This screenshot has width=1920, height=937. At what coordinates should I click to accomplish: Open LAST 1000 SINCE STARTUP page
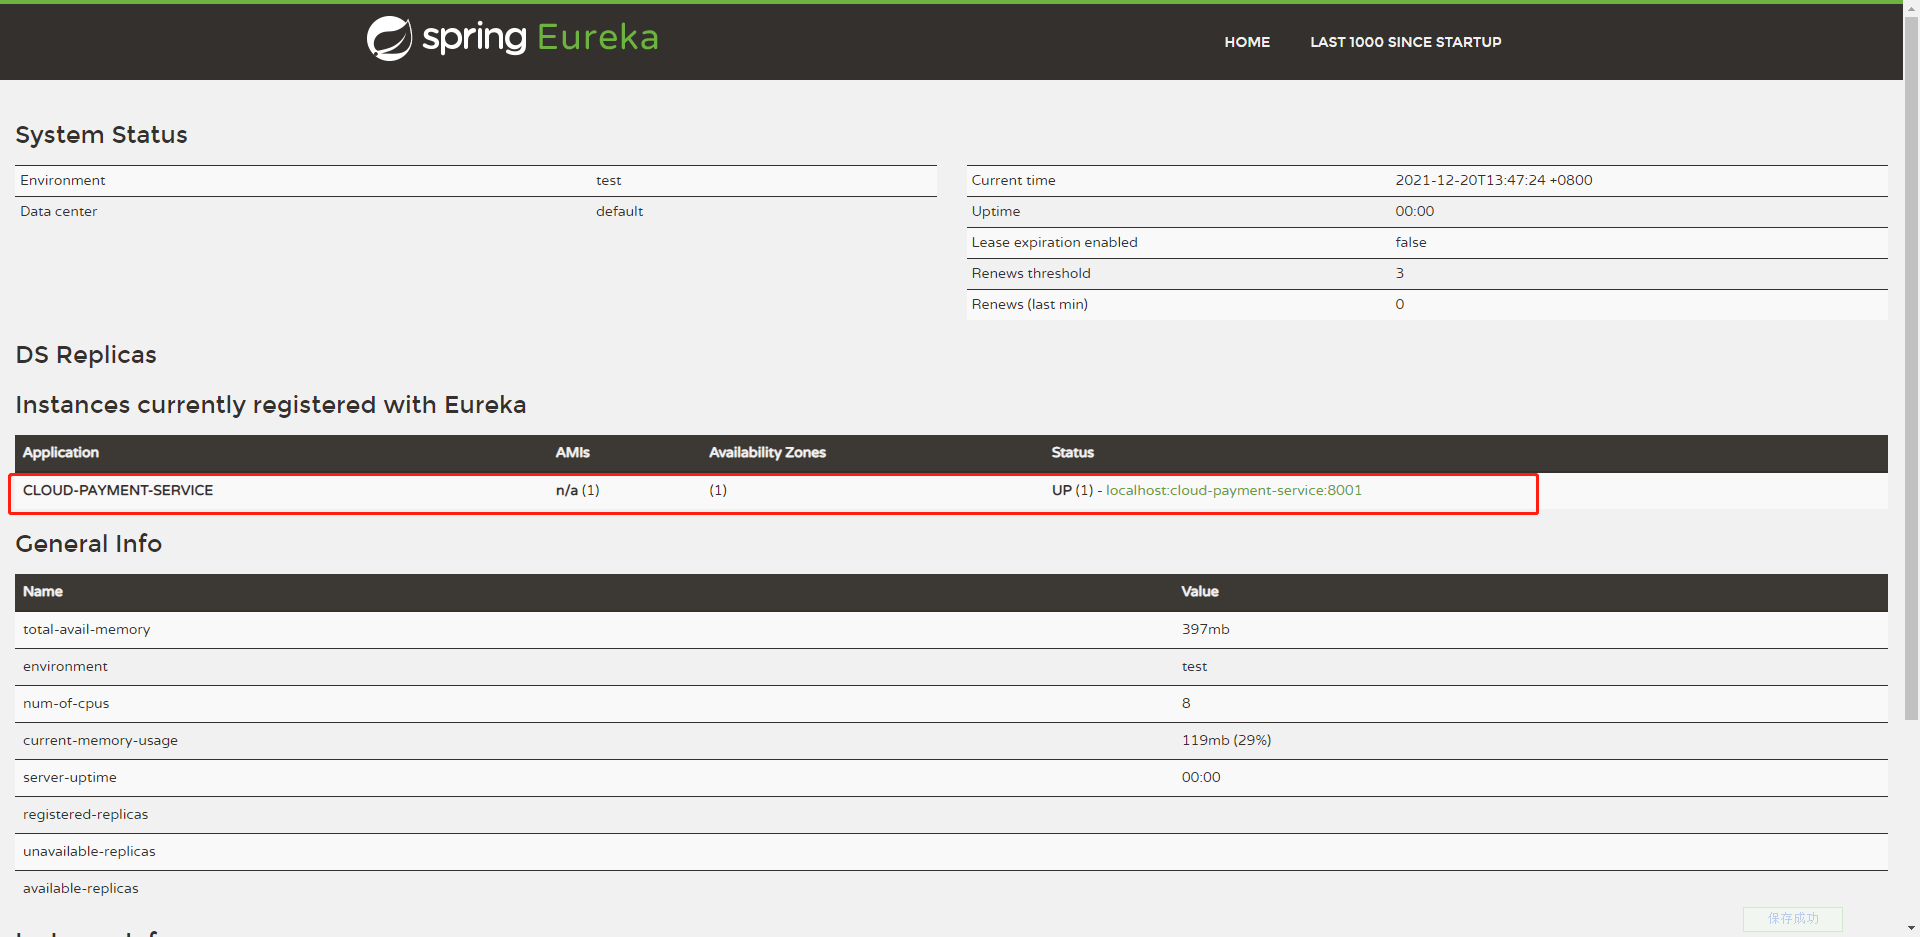pyautogui.click(x=1405, y=42)
